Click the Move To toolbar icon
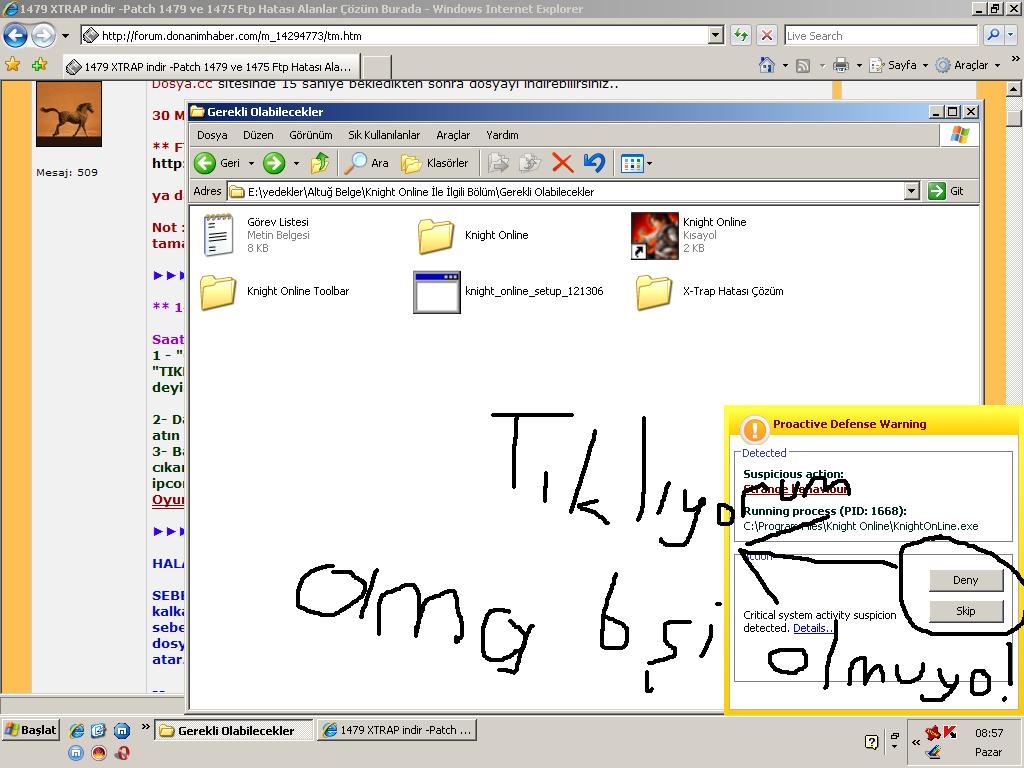Viewport: 1024px width, 768px height. (x=498, y=163)
